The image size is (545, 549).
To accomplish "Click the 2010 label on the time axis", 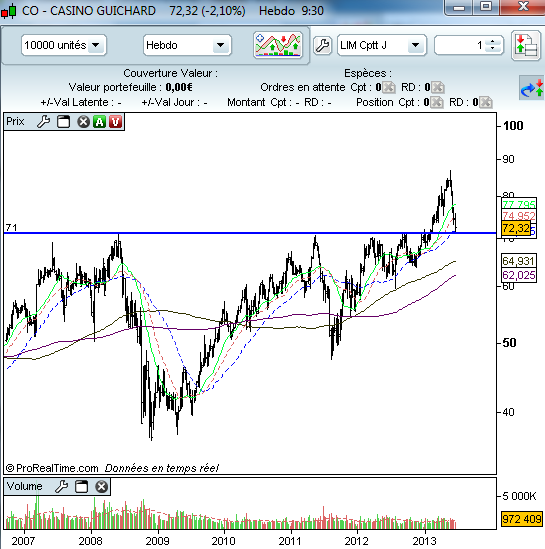I will [x=223, y=541].
